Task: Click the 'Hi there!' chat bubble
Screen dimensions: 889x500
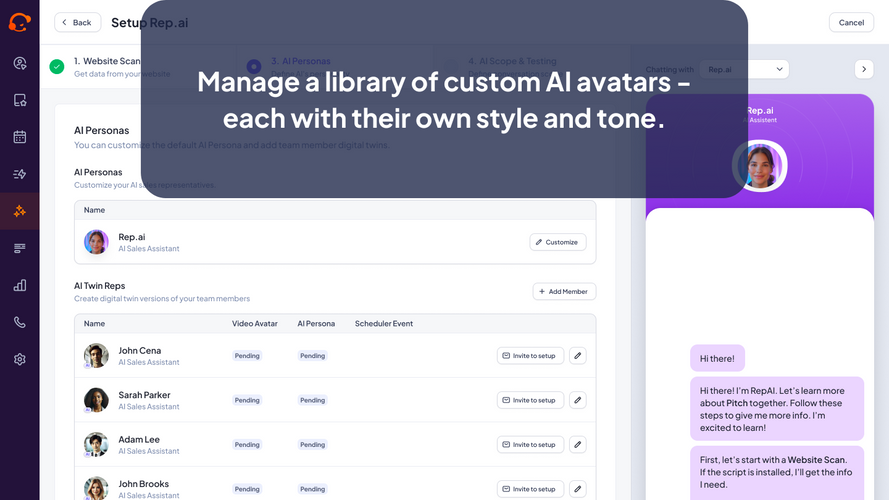Action: tap(717, 358)
